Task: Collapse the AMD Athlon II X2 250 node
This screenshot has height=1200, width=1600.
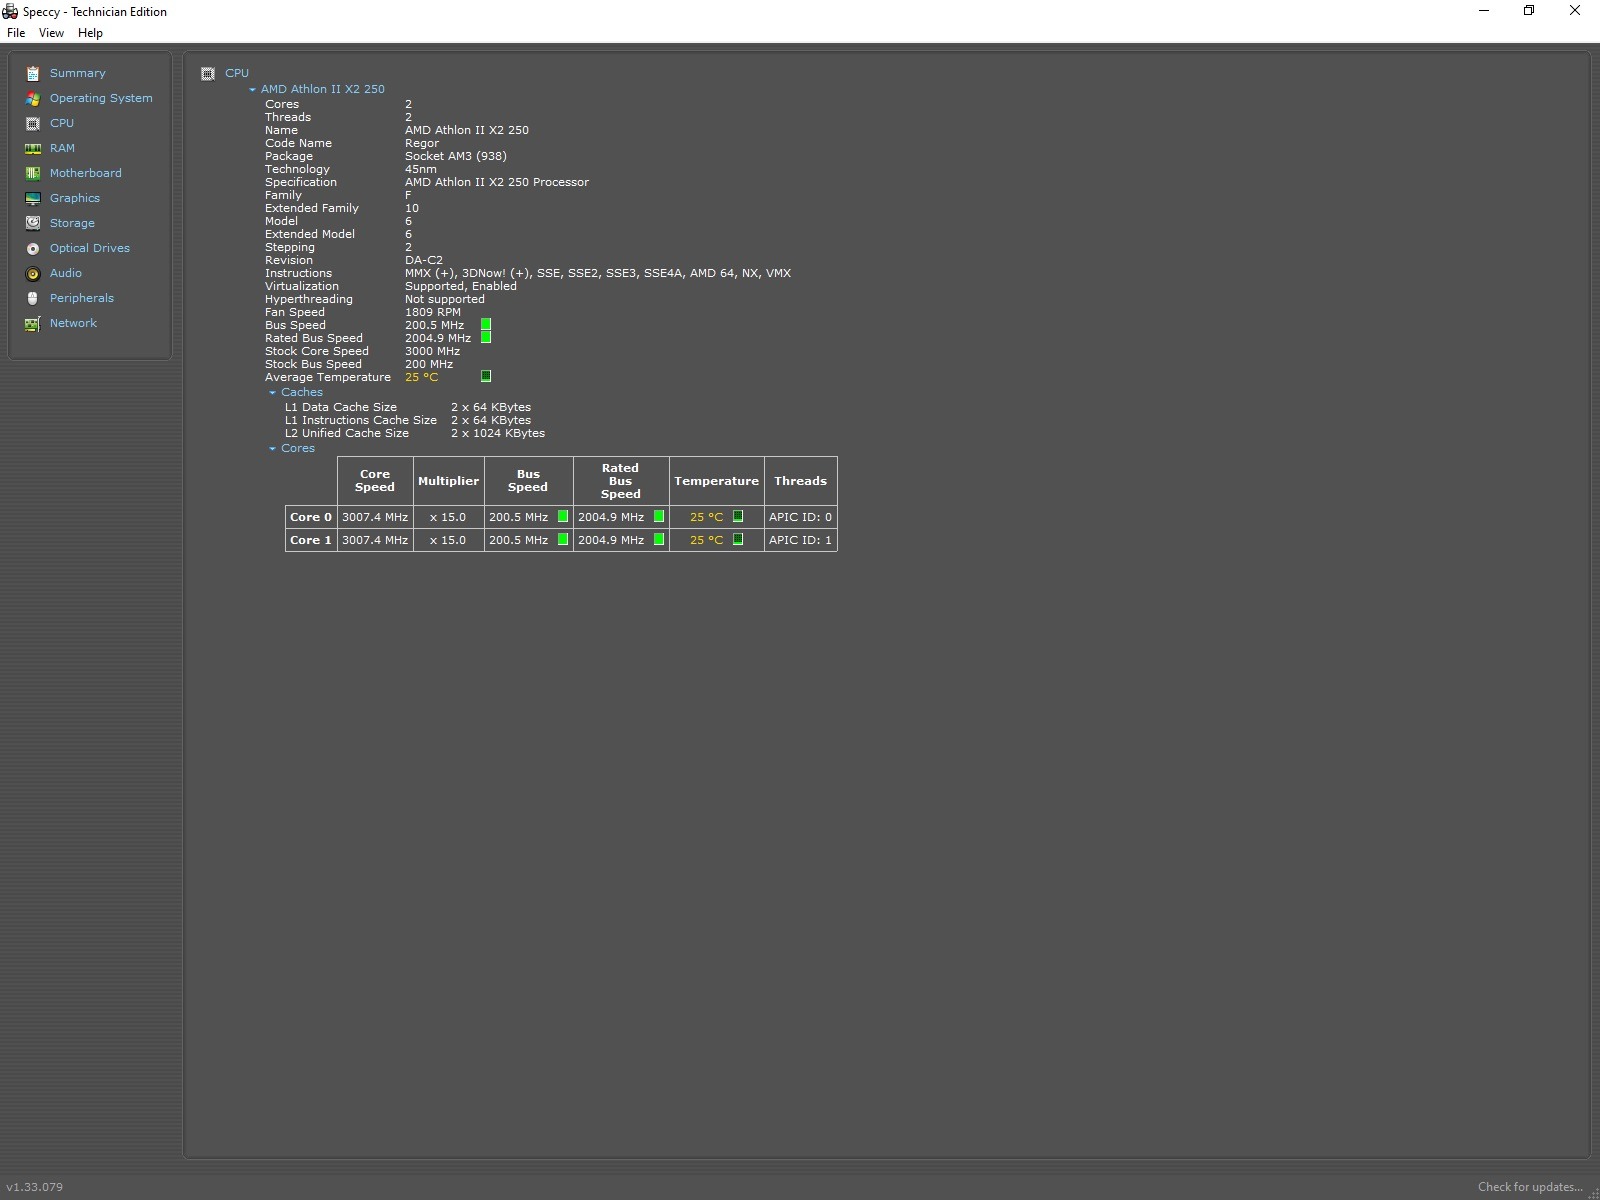Action: [252, 90]
